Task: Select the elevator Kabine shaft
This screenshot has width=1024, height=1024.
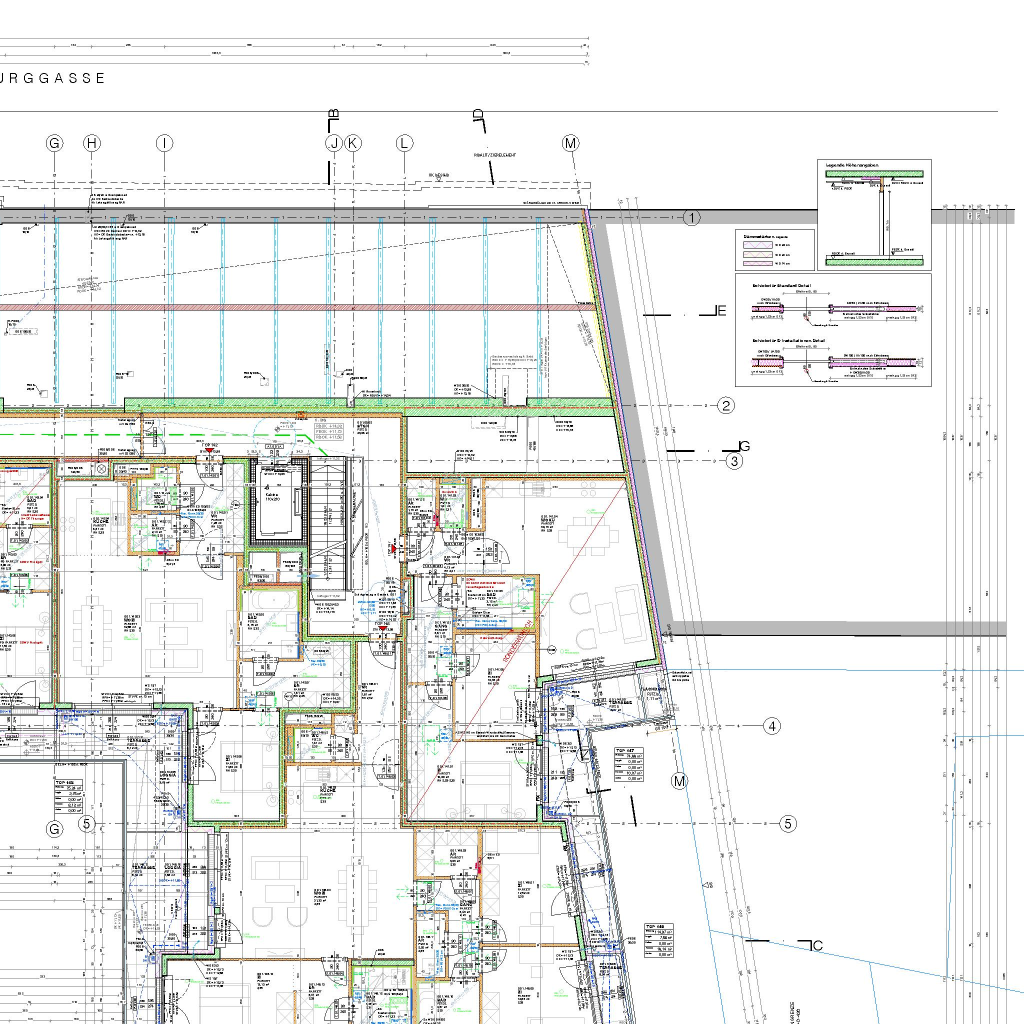Action: [x=274, y=504]
